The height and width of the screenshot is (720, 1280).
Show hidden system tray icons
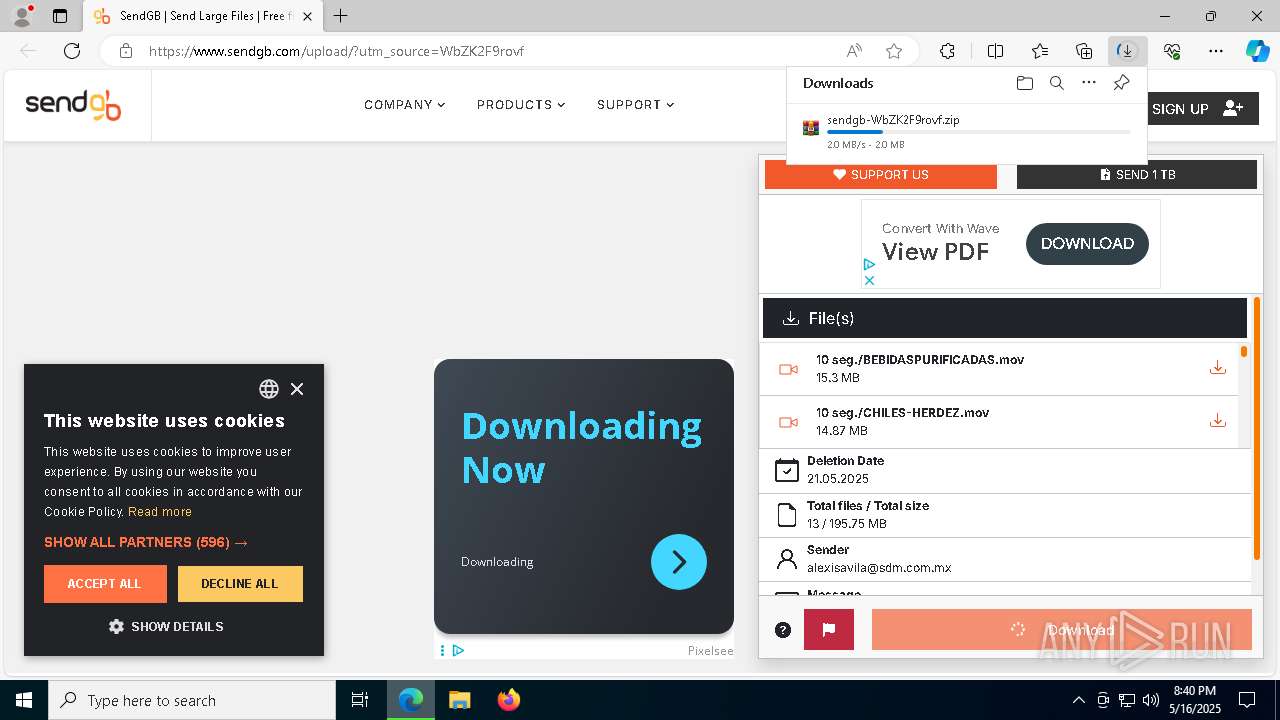(1078, 700)
